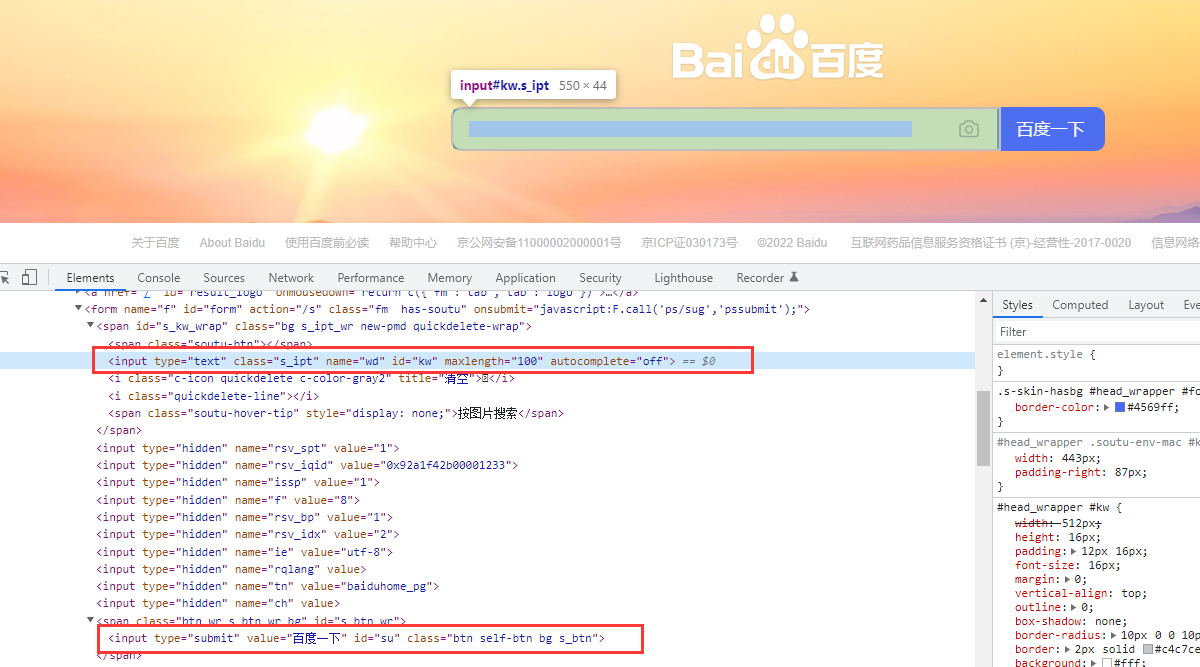Viewport: 1200px width, 667px height.
Task: Select the Memory tab
Action: 450,278
